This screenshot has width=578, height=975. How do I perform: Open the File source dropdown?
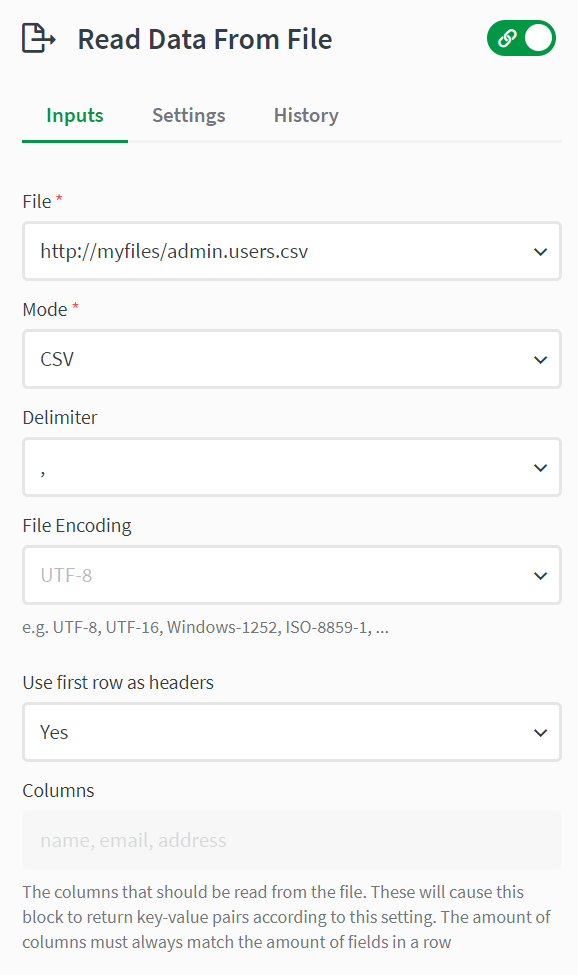pos(292,251)
